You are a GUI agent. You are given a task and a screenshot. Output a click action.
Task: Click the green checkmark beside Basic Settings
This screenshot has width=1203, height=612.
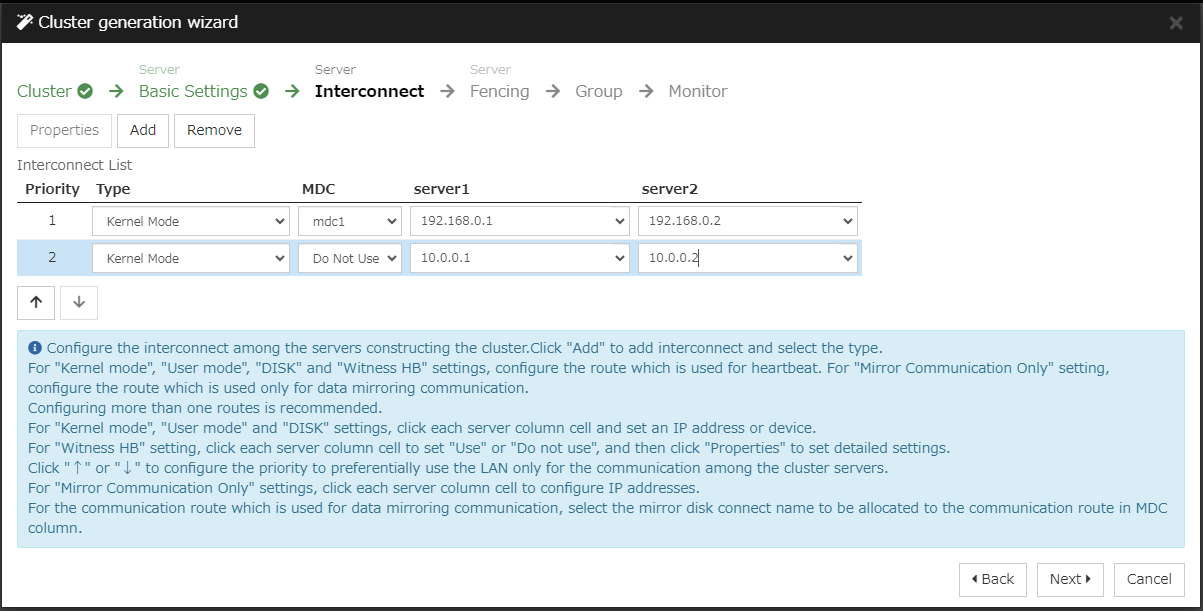pos(261,91)
